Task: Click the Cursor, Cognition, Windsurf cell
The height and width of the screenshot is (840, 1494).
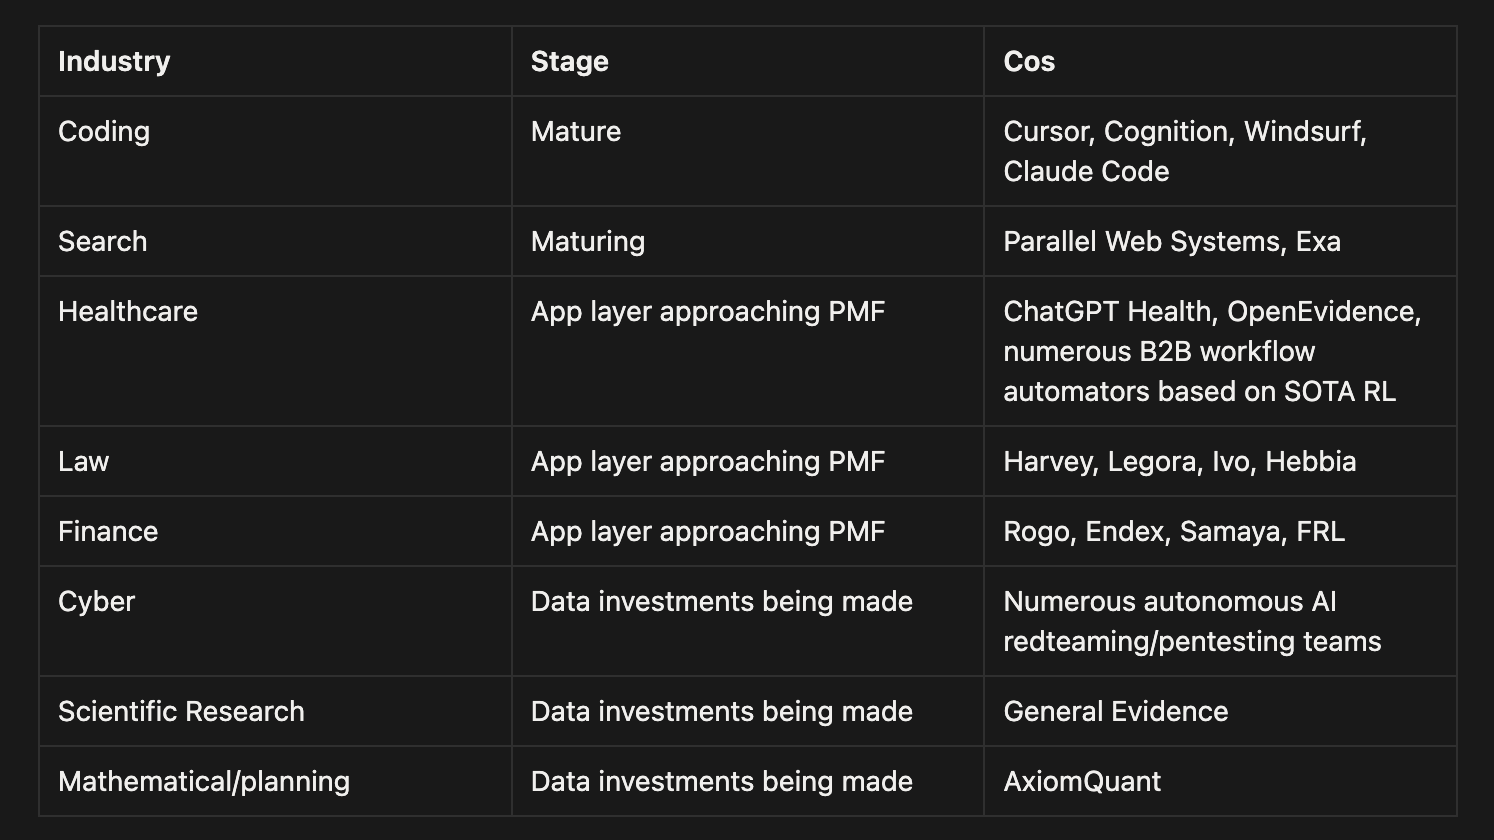Action: [1220, 151]
